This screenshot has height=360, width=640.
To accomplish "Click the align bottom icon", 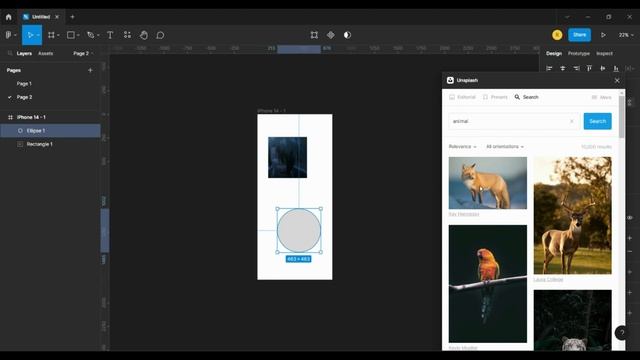I will tap(616, 68).
